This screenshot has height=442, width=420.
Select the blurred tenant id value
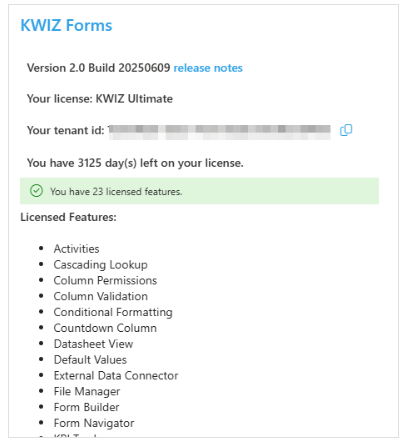tap(220, 132)
